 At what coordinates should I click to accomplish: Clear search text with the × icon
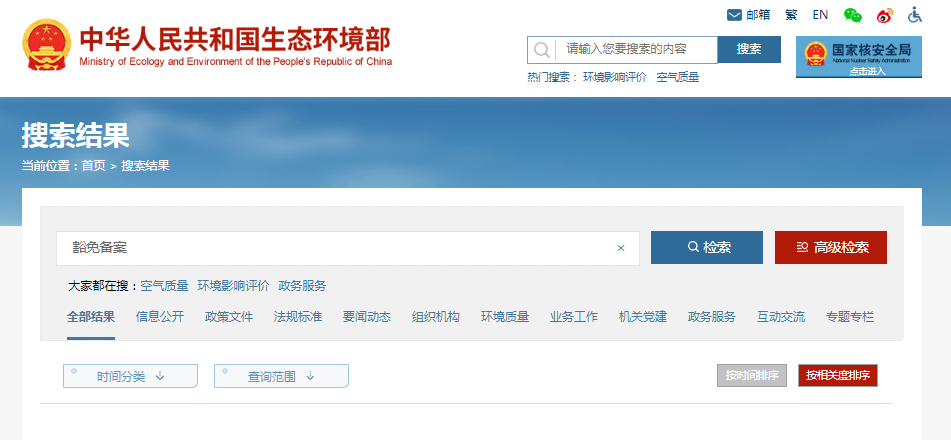(x=620, y=248)
